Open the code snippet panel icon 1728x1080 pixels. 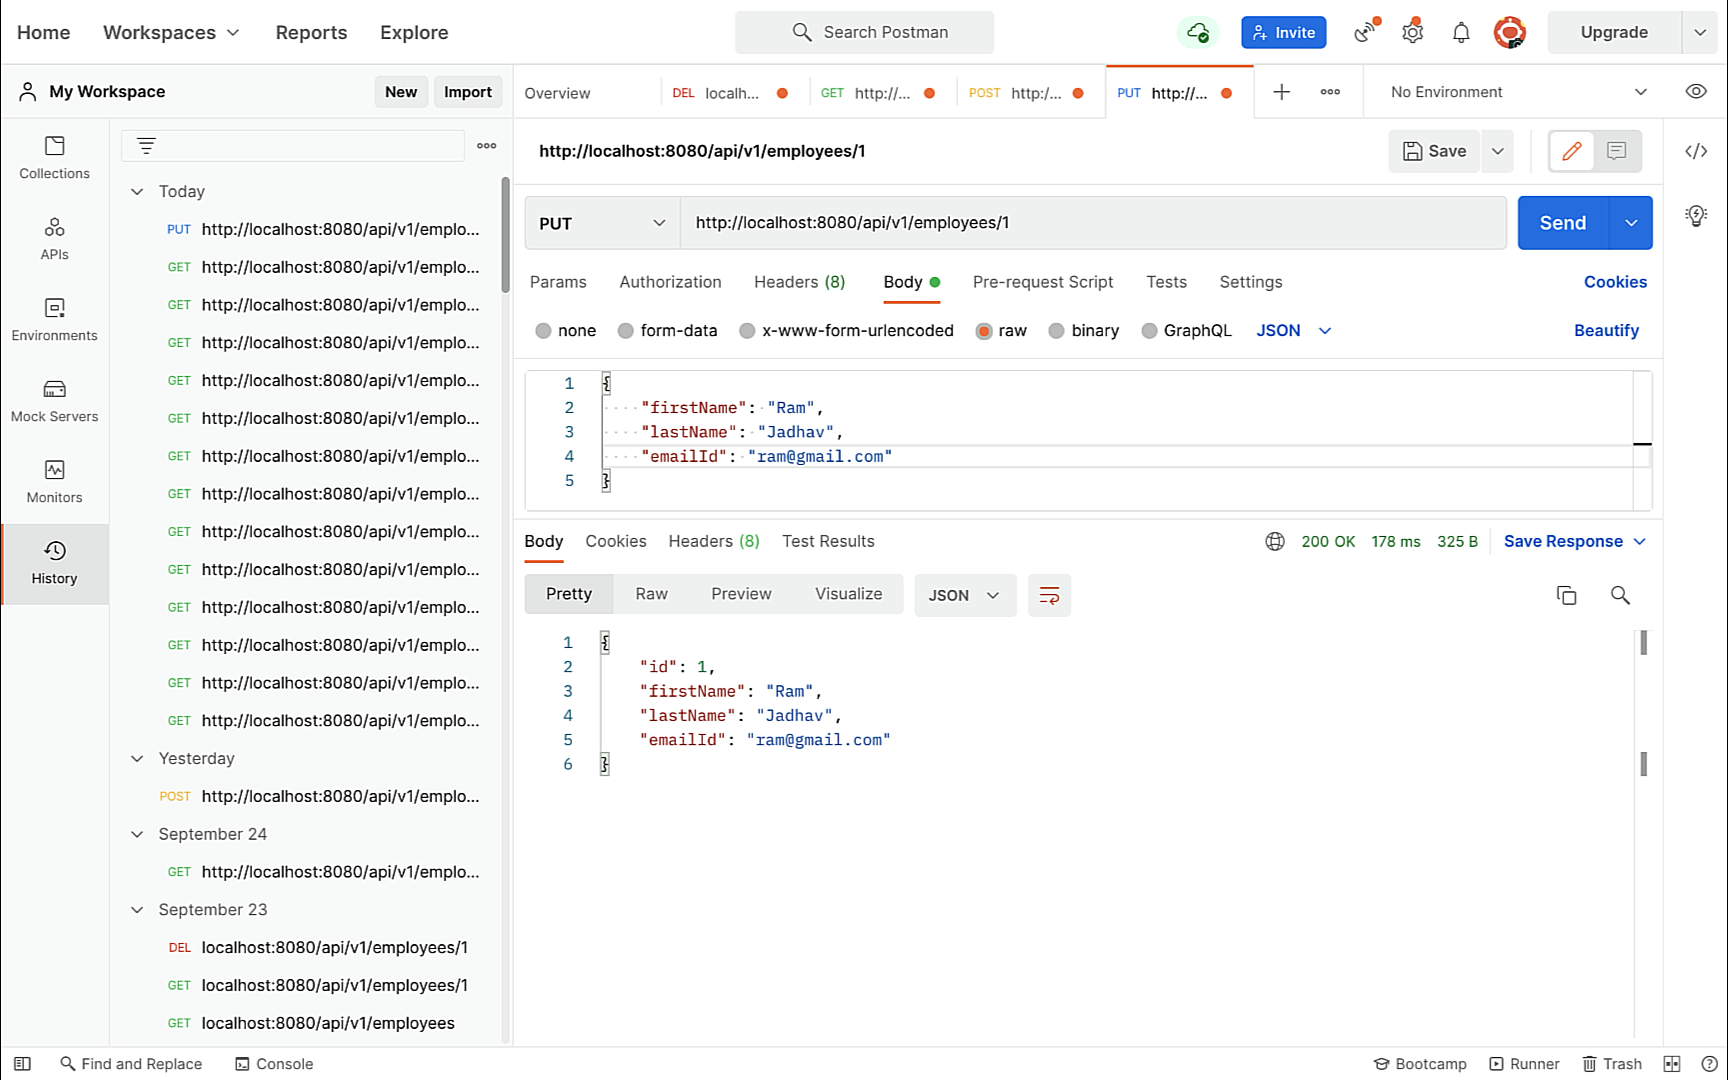pyautogui.click(x=1696, y=151)
